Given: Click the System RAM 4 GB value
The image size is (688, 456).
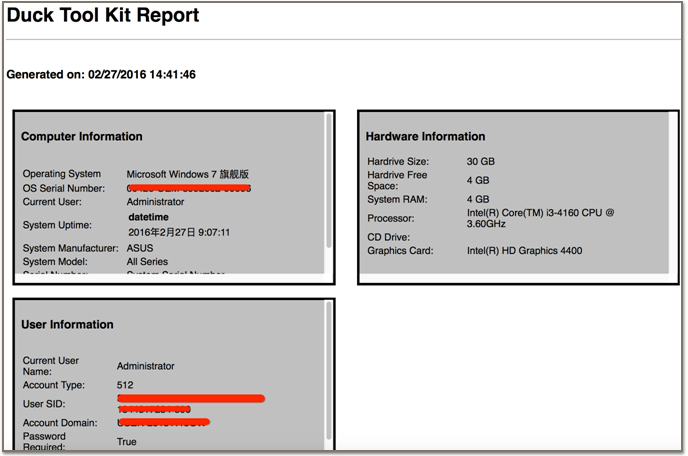Looking at the screenshot, I should pyautogui.click(x=477, y=199).
